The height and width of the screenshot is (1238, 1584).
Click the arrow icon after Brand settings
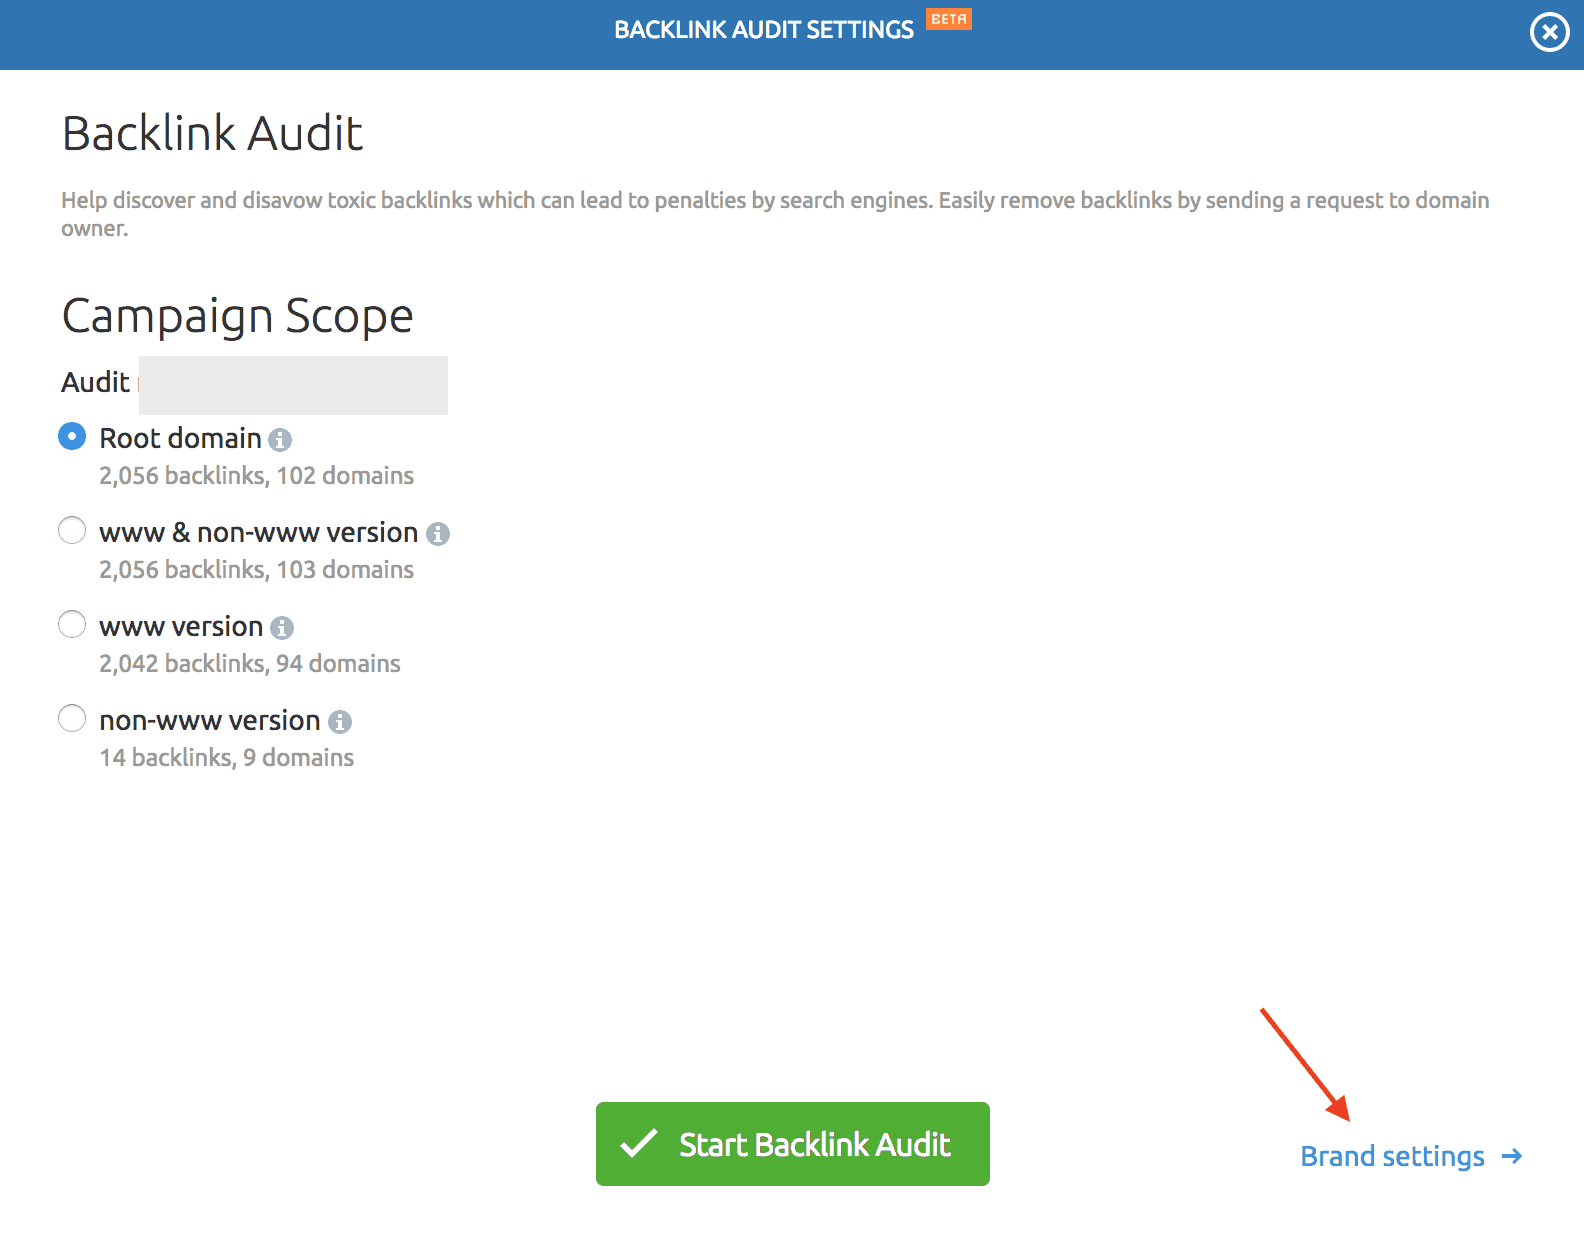(1512, 1157)
